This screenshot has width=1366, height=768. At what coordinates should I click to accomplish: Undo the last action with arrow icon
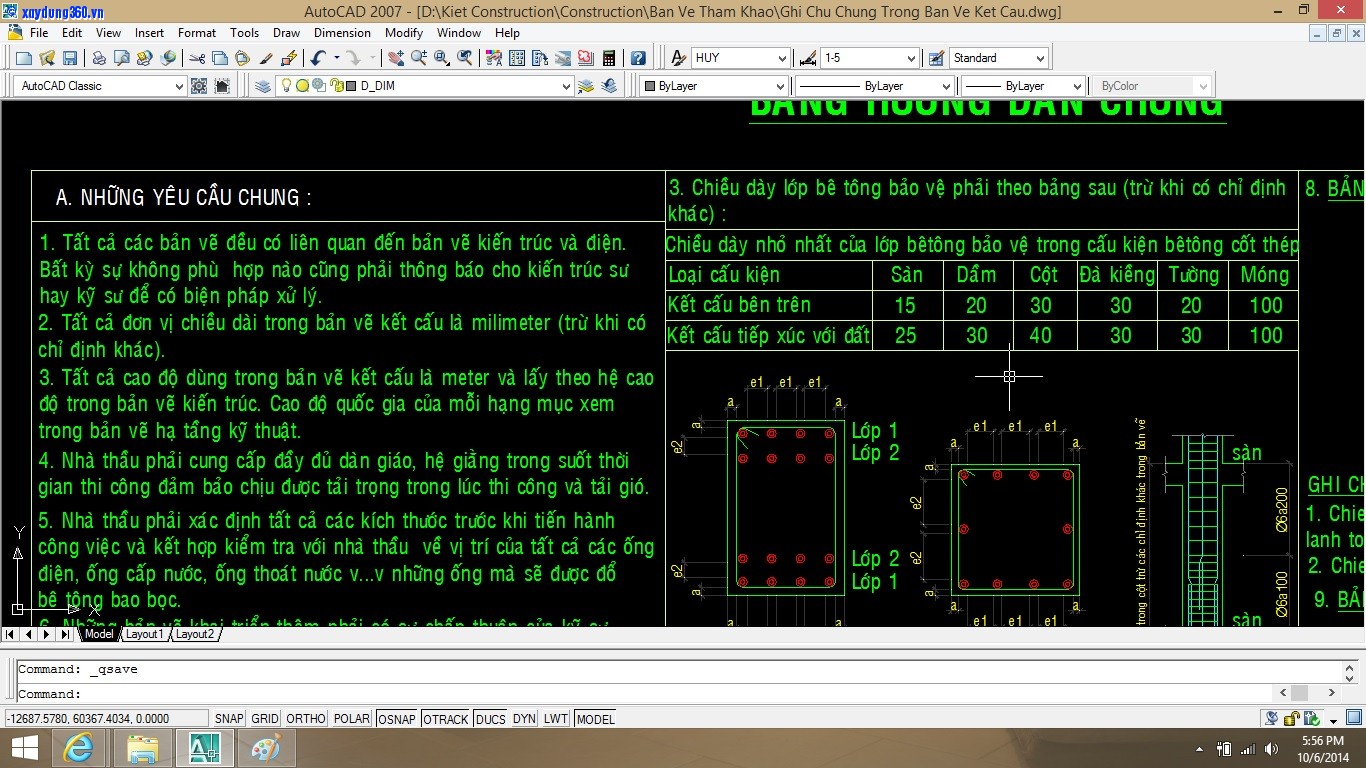tap(318, 58)
